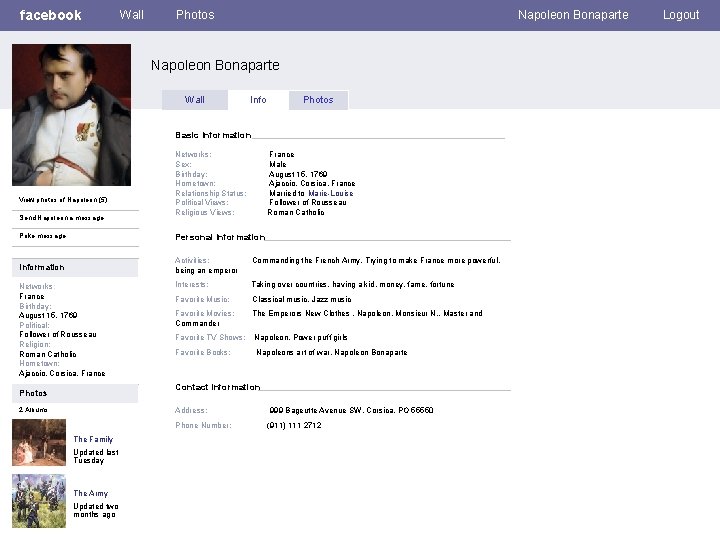The width and height of the screenshot is (720, 540).
Task: Click the Favorite Books value
Action: (x=332, y=353)
